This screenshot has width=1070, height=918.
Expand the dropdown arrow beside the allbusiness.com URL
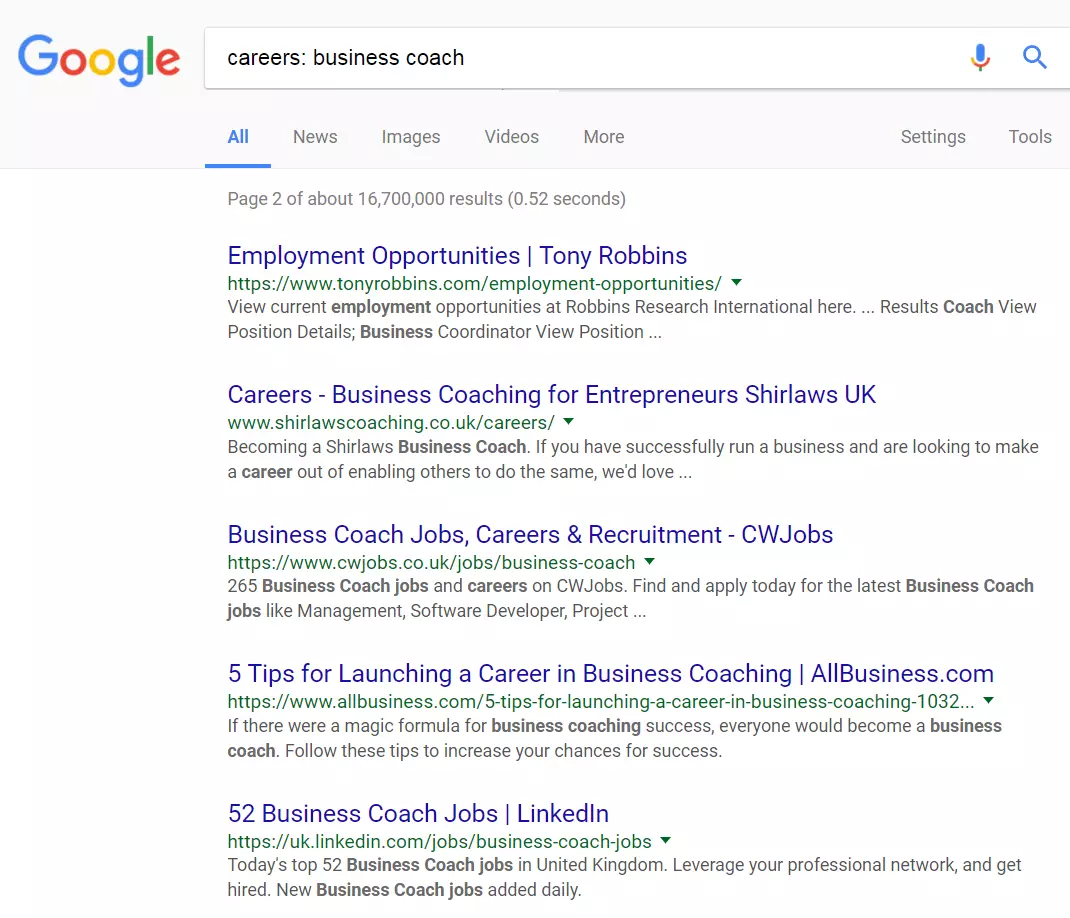click(x=988, y=700)
